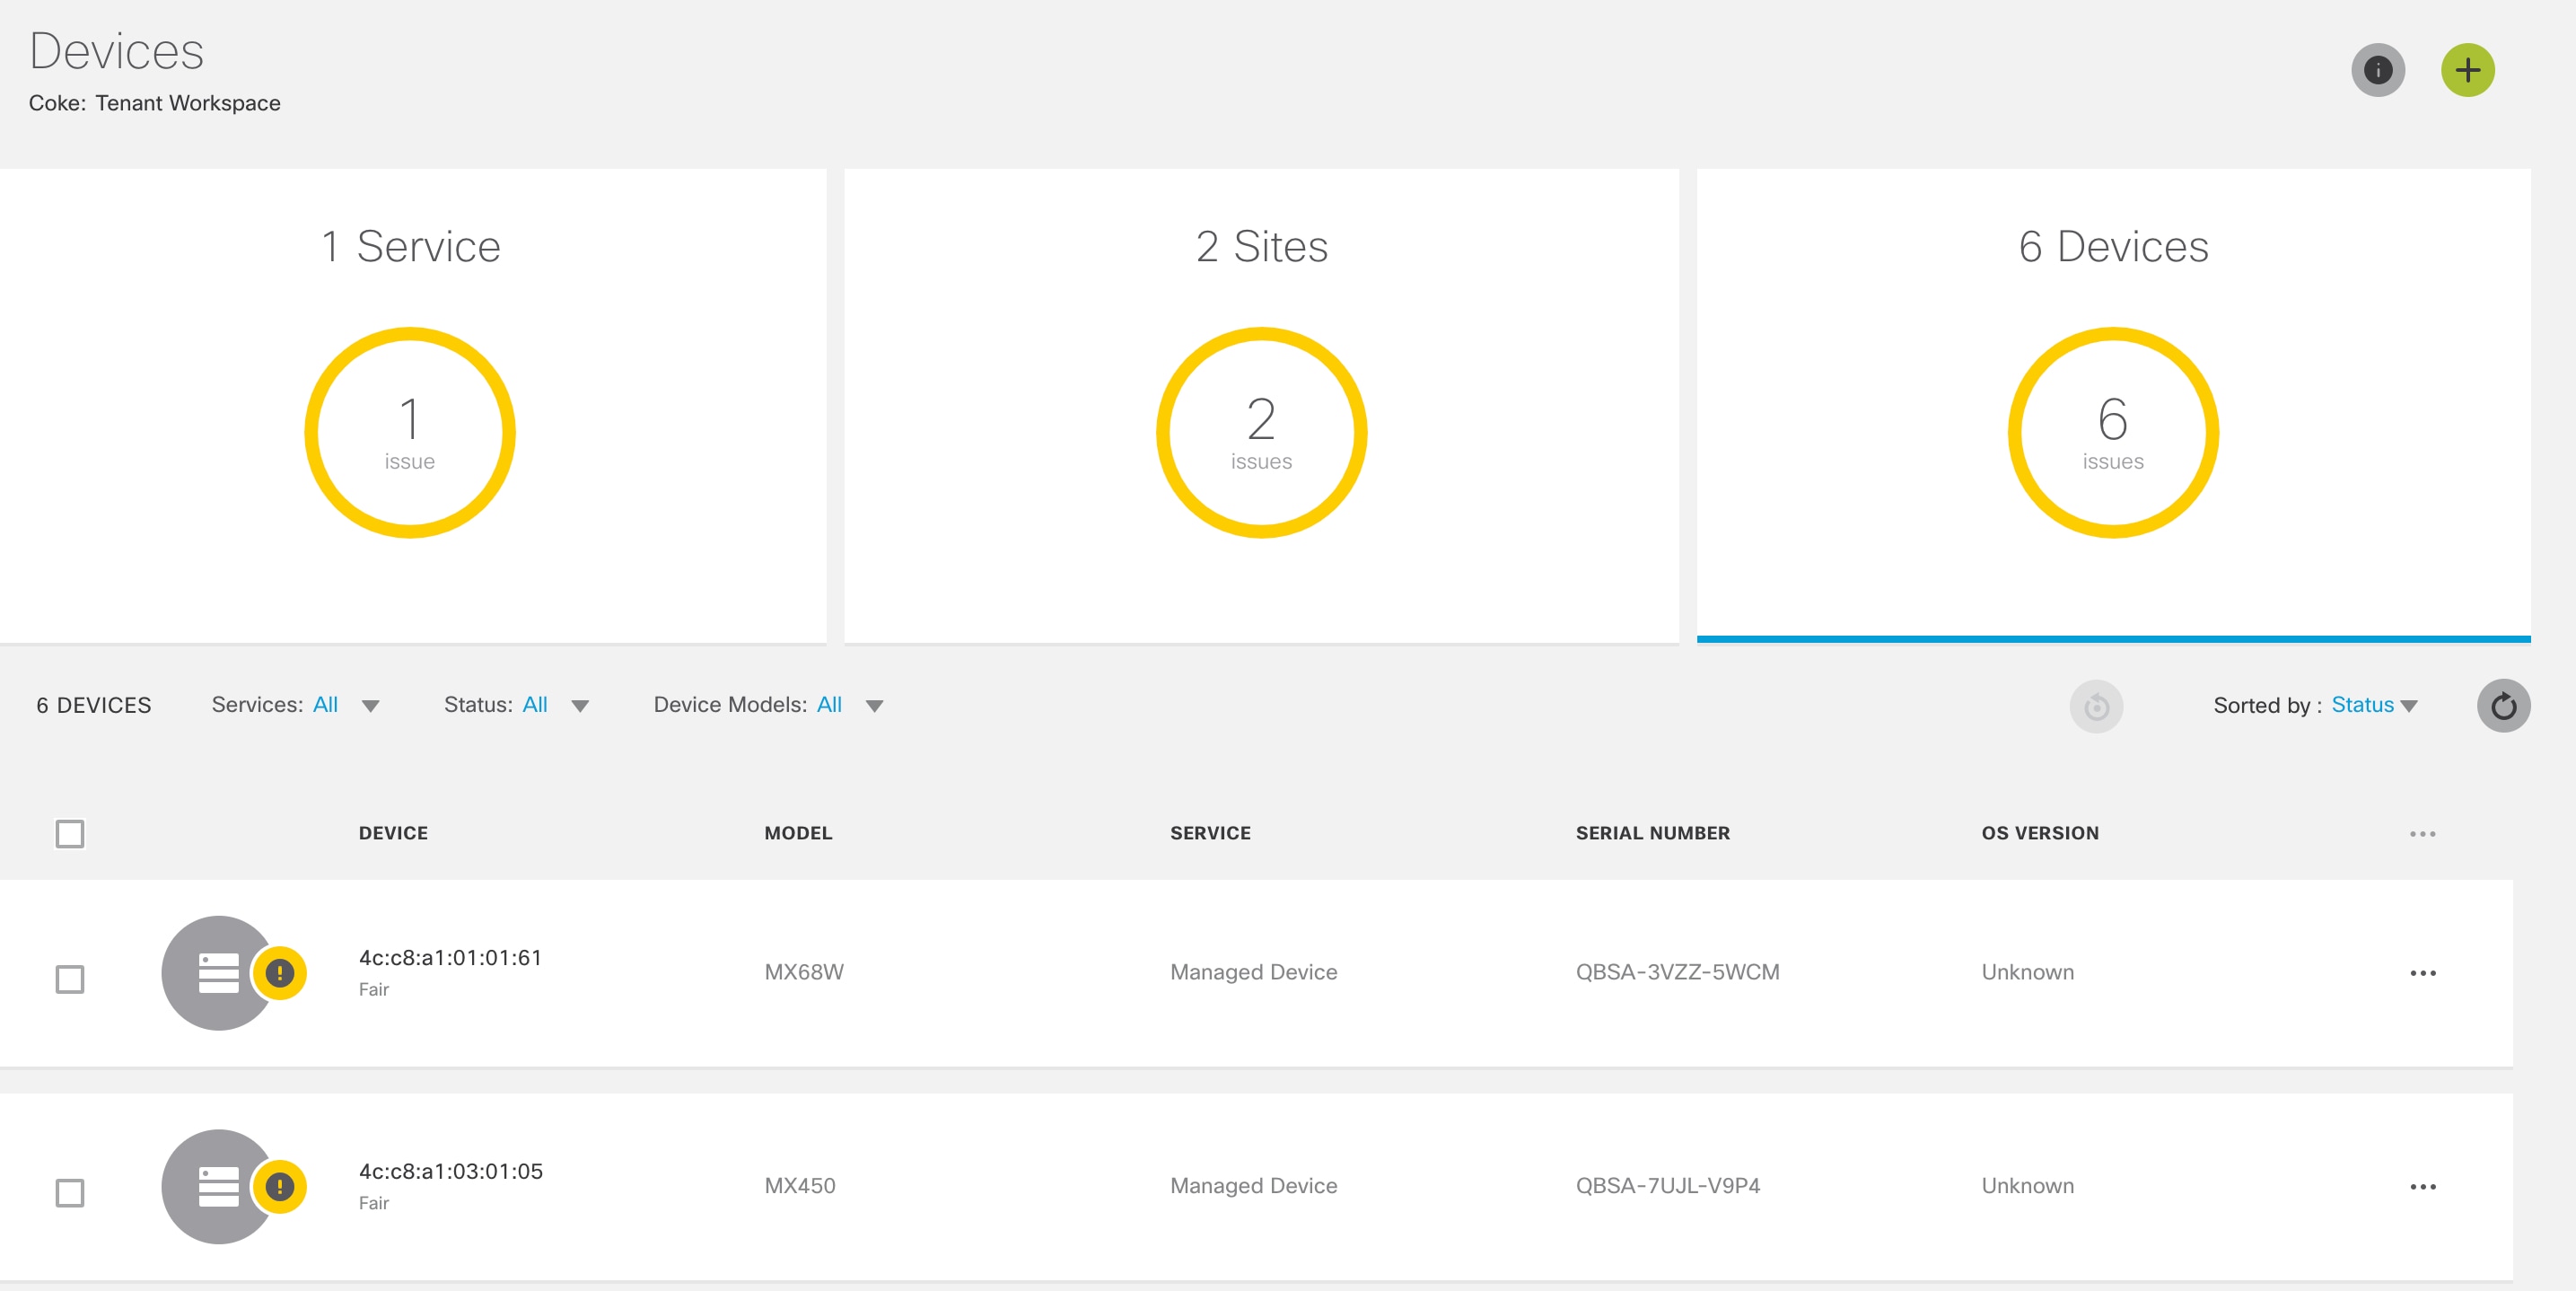This screenshot has height=1291, width=2576.
Task: Click the refresh icon at far right
Action: [x=2504, y=706]
